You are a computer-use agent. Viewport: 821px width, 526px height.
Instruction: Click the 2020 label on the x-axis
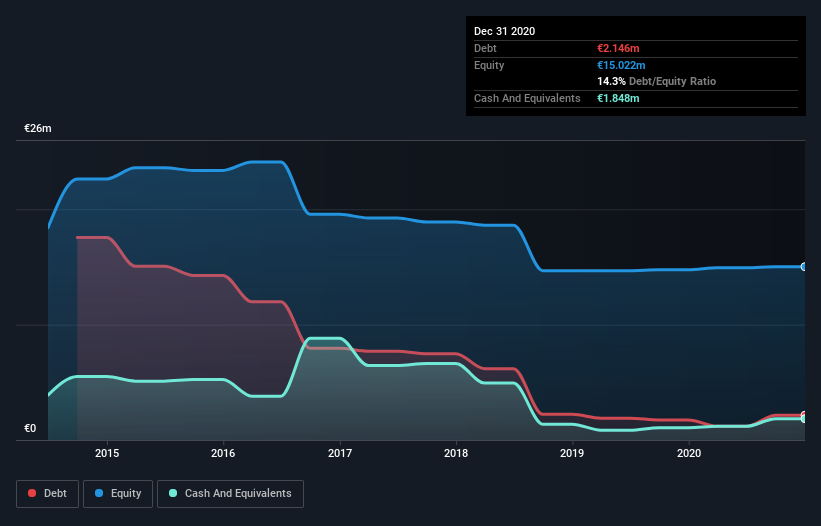(689, 453)
